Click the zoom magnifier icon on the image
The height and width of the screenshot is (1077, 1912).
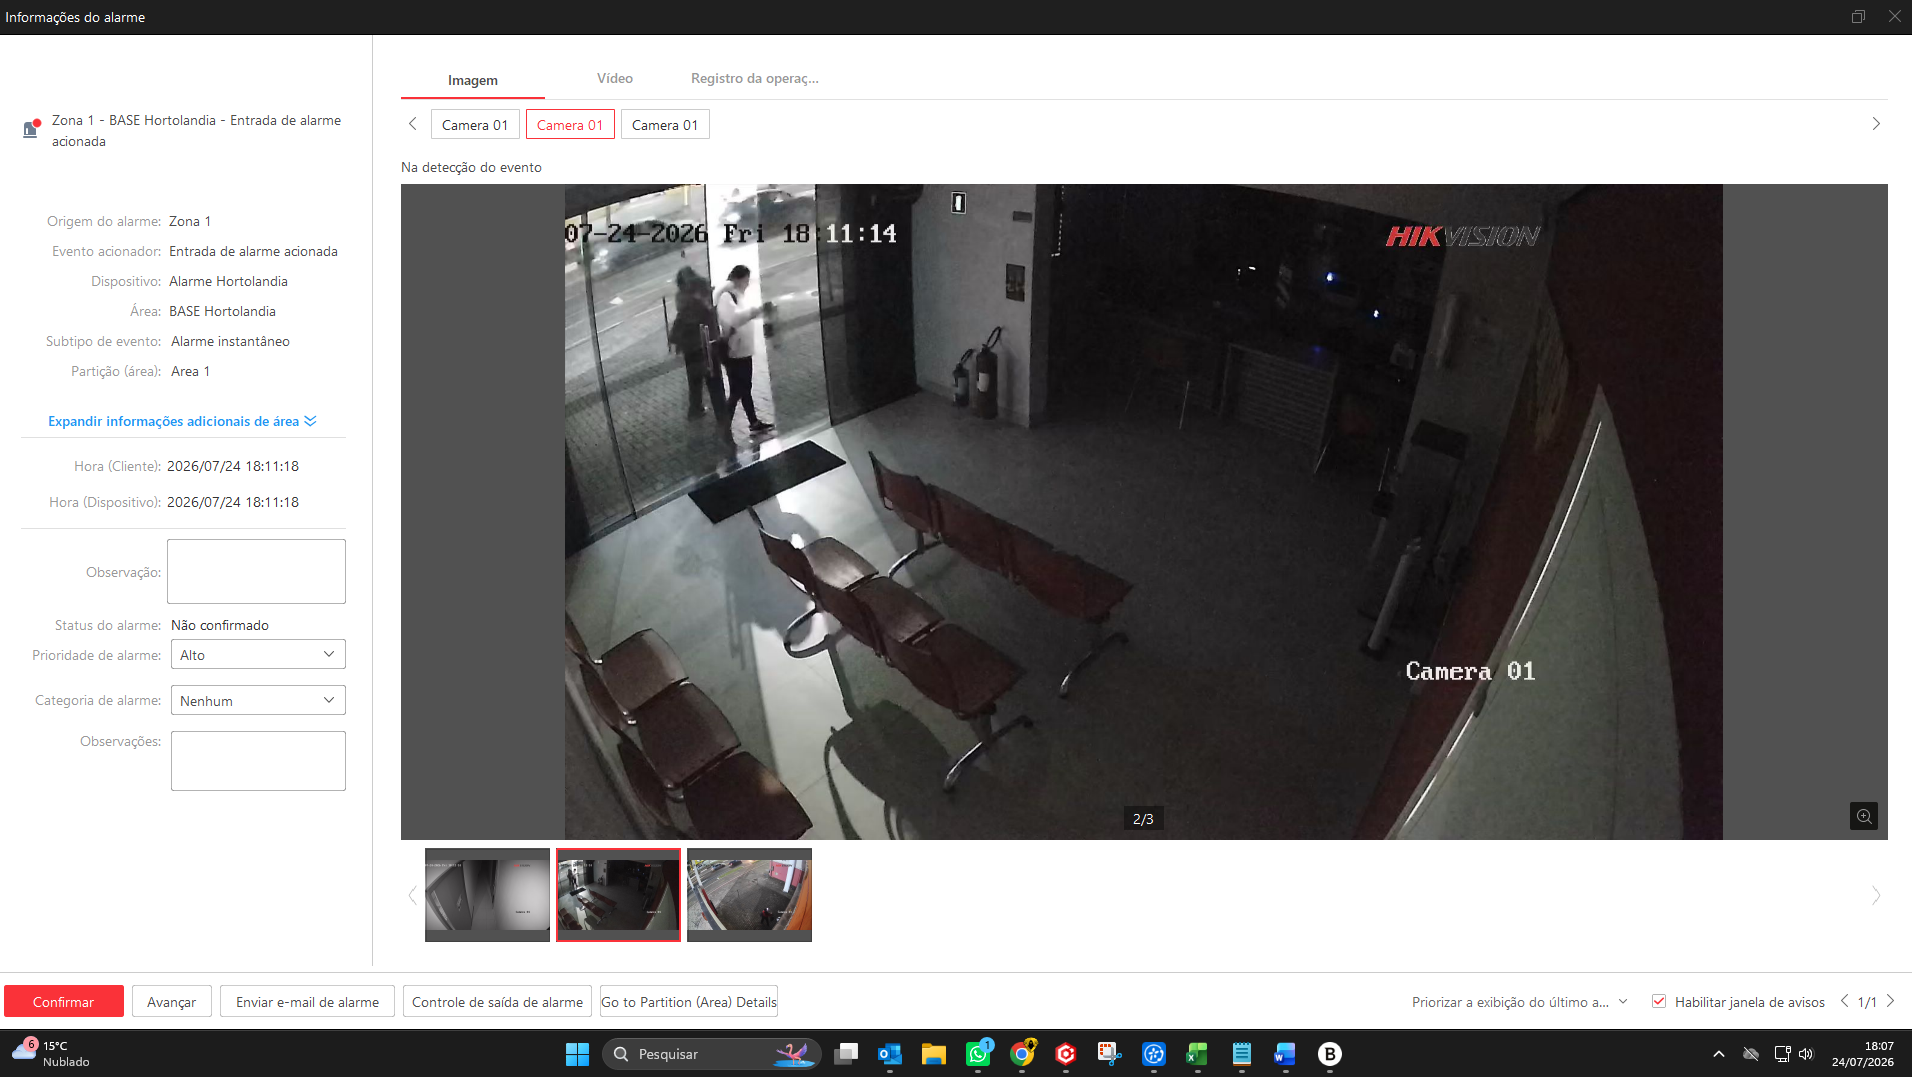coord(1863,816)
